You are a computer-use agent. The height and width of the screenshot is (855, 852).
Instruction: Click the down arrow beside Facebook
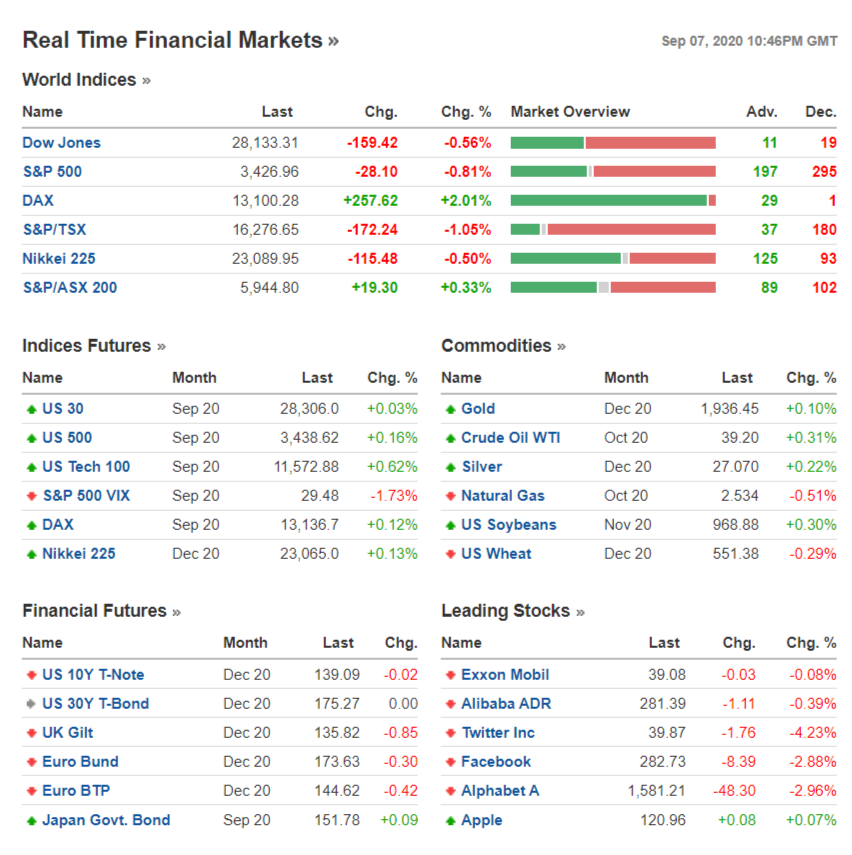pos(451,762)
